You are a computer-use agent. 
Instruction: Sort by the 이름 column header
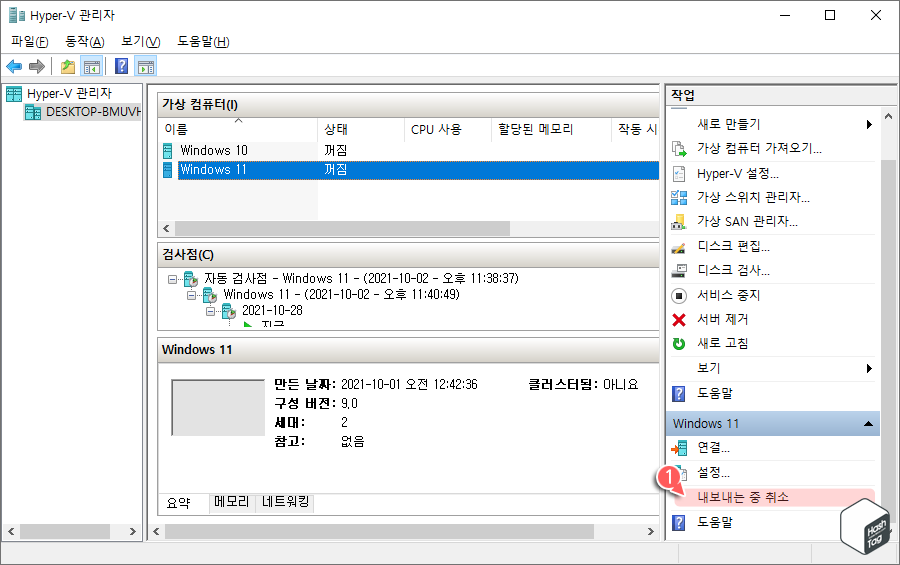[x=238, y=130]
